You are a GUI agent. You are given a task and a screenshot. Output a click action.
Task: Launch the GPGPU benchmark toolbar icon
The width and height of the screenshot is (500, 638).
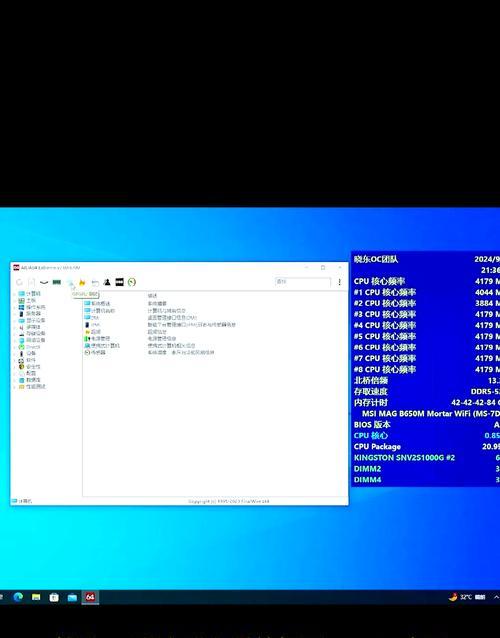[x=70, y=282]
